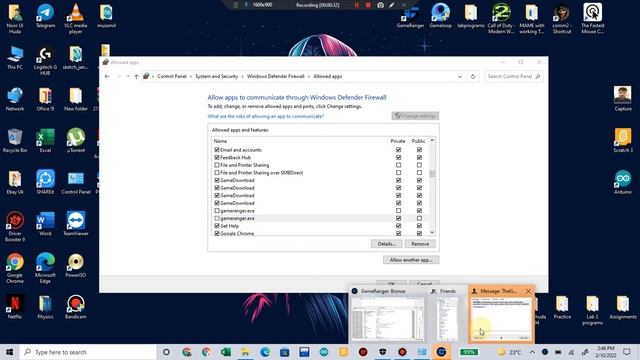Open Logitech G HUB desktop icon
The height and width of the screenshot is (360, 640).
(x=45, y=60)
